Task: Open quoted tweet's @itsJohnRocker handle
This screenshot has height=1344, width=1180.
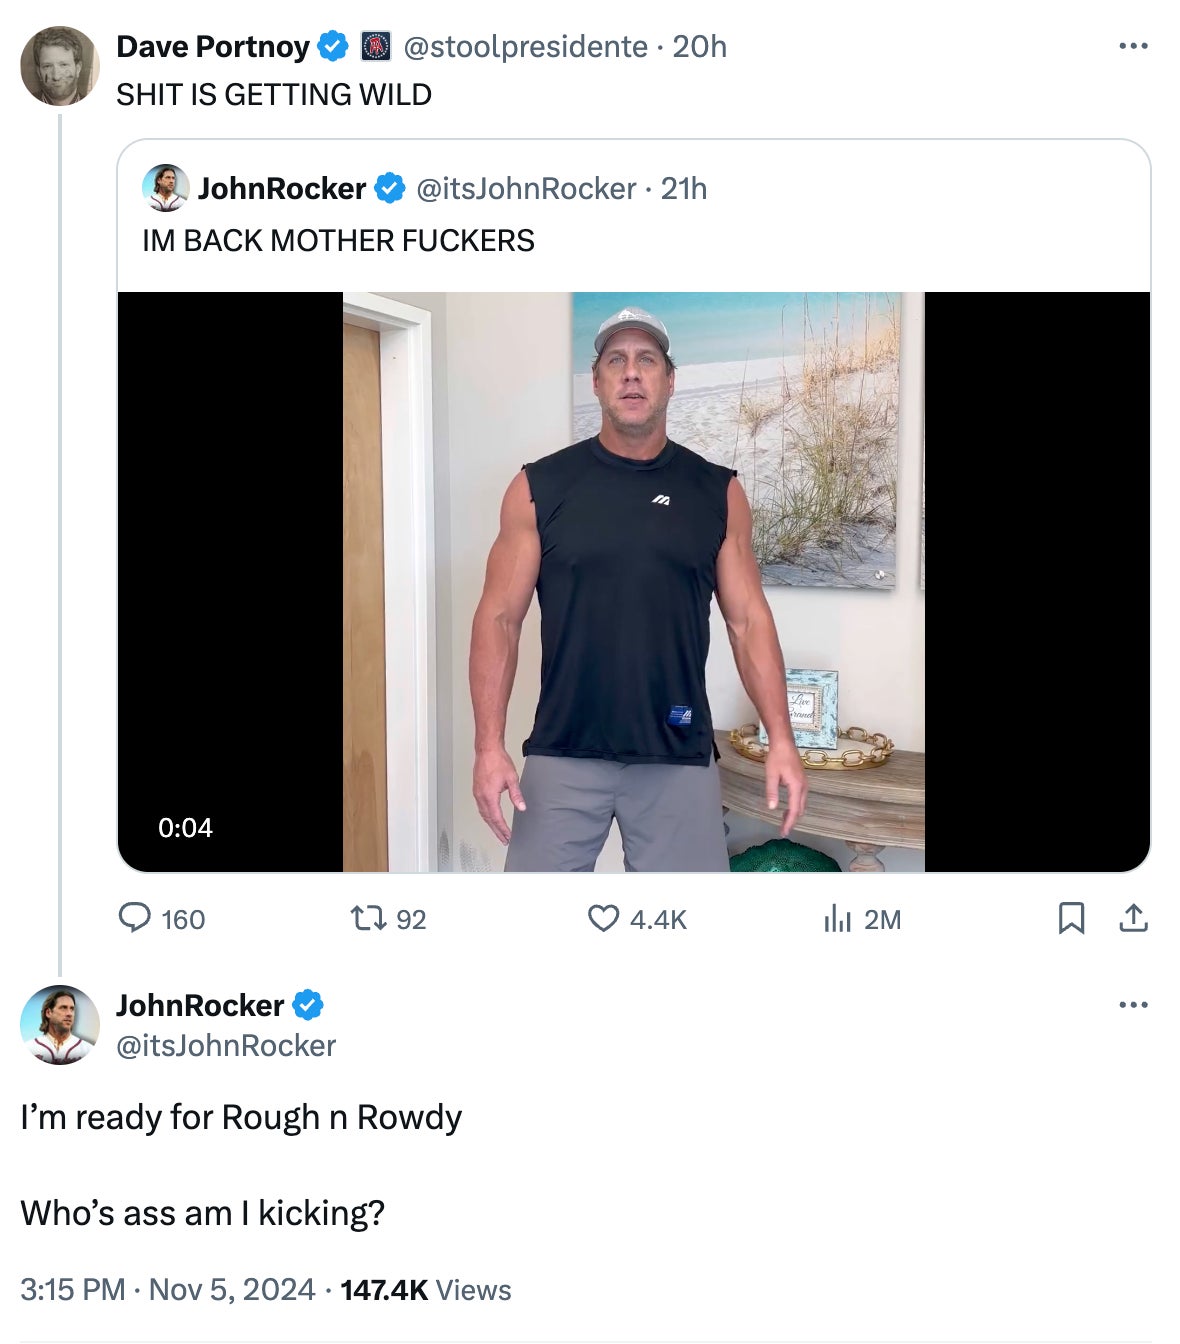Action: 525,188
